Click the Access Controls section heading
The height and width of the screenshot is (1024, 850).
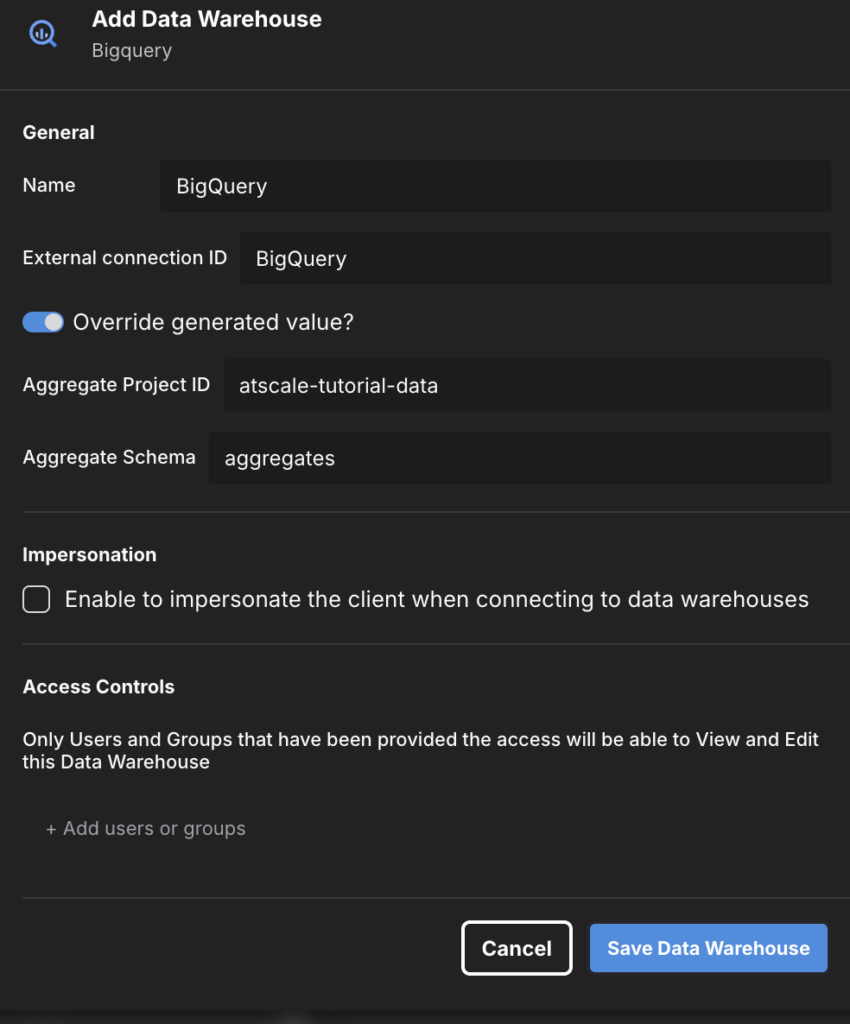click(99, 687)
